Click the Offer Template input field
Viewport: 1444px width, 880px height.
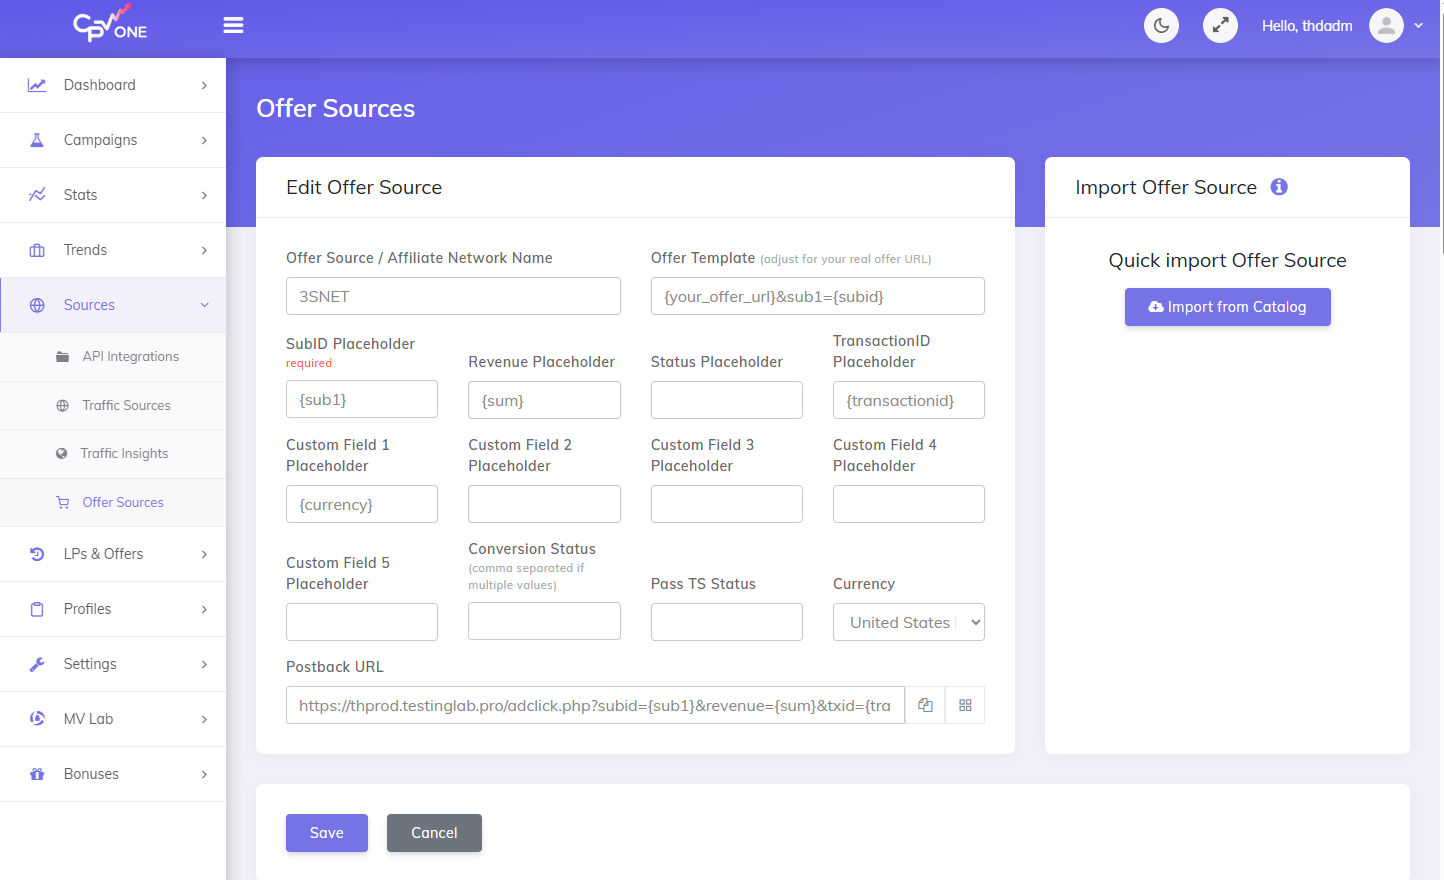[x=817, y=296]
